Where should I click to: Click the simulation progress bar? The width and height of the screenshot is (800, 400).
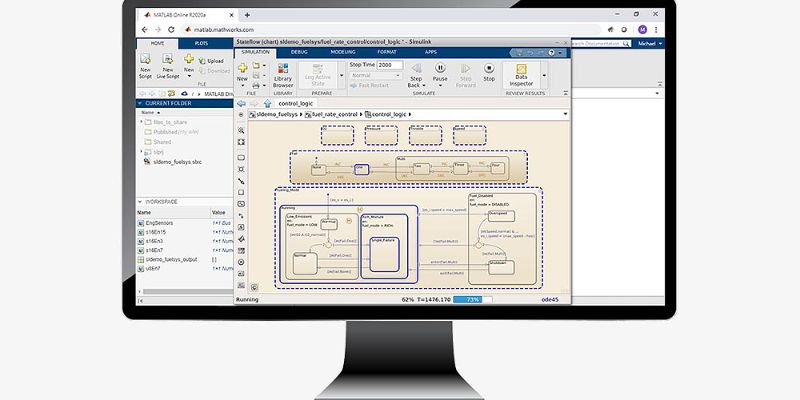[x=472, y=299]
